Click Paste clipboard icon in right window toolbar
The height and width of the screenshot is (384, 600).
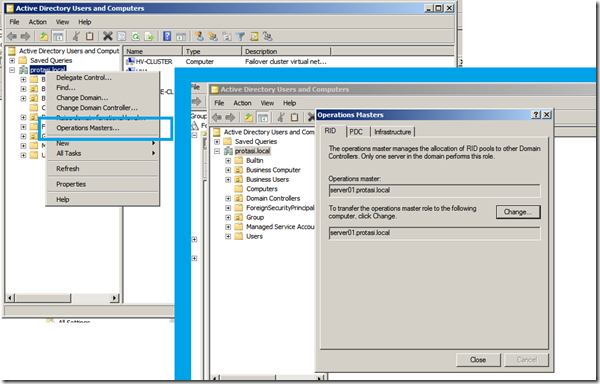294,117
